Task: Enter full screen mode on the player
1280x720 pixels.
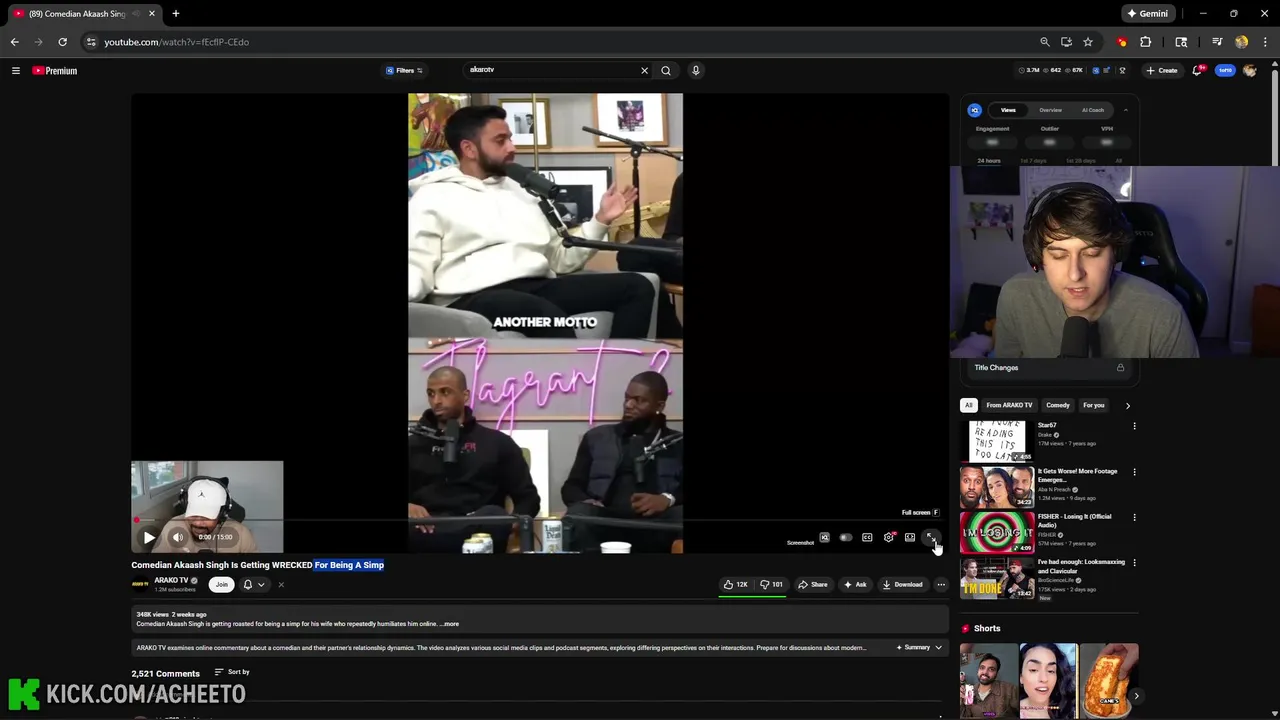Action: coord(931,537)
